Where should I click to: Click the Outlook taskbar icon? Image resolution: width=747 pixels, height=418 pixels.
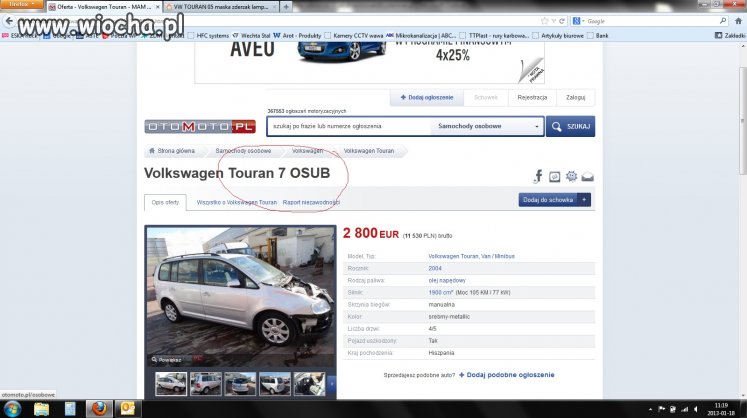[128, 409]
